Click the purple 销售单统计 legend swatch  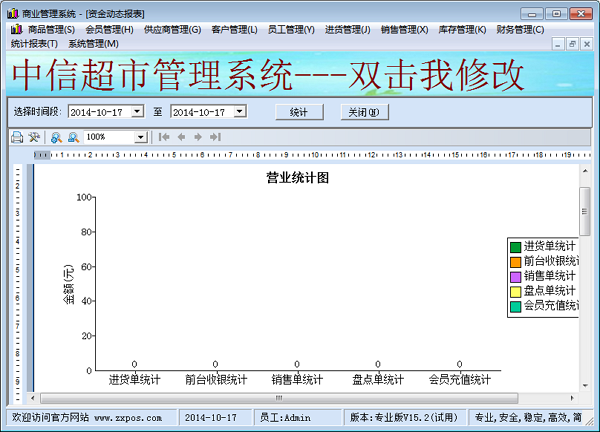515,277
